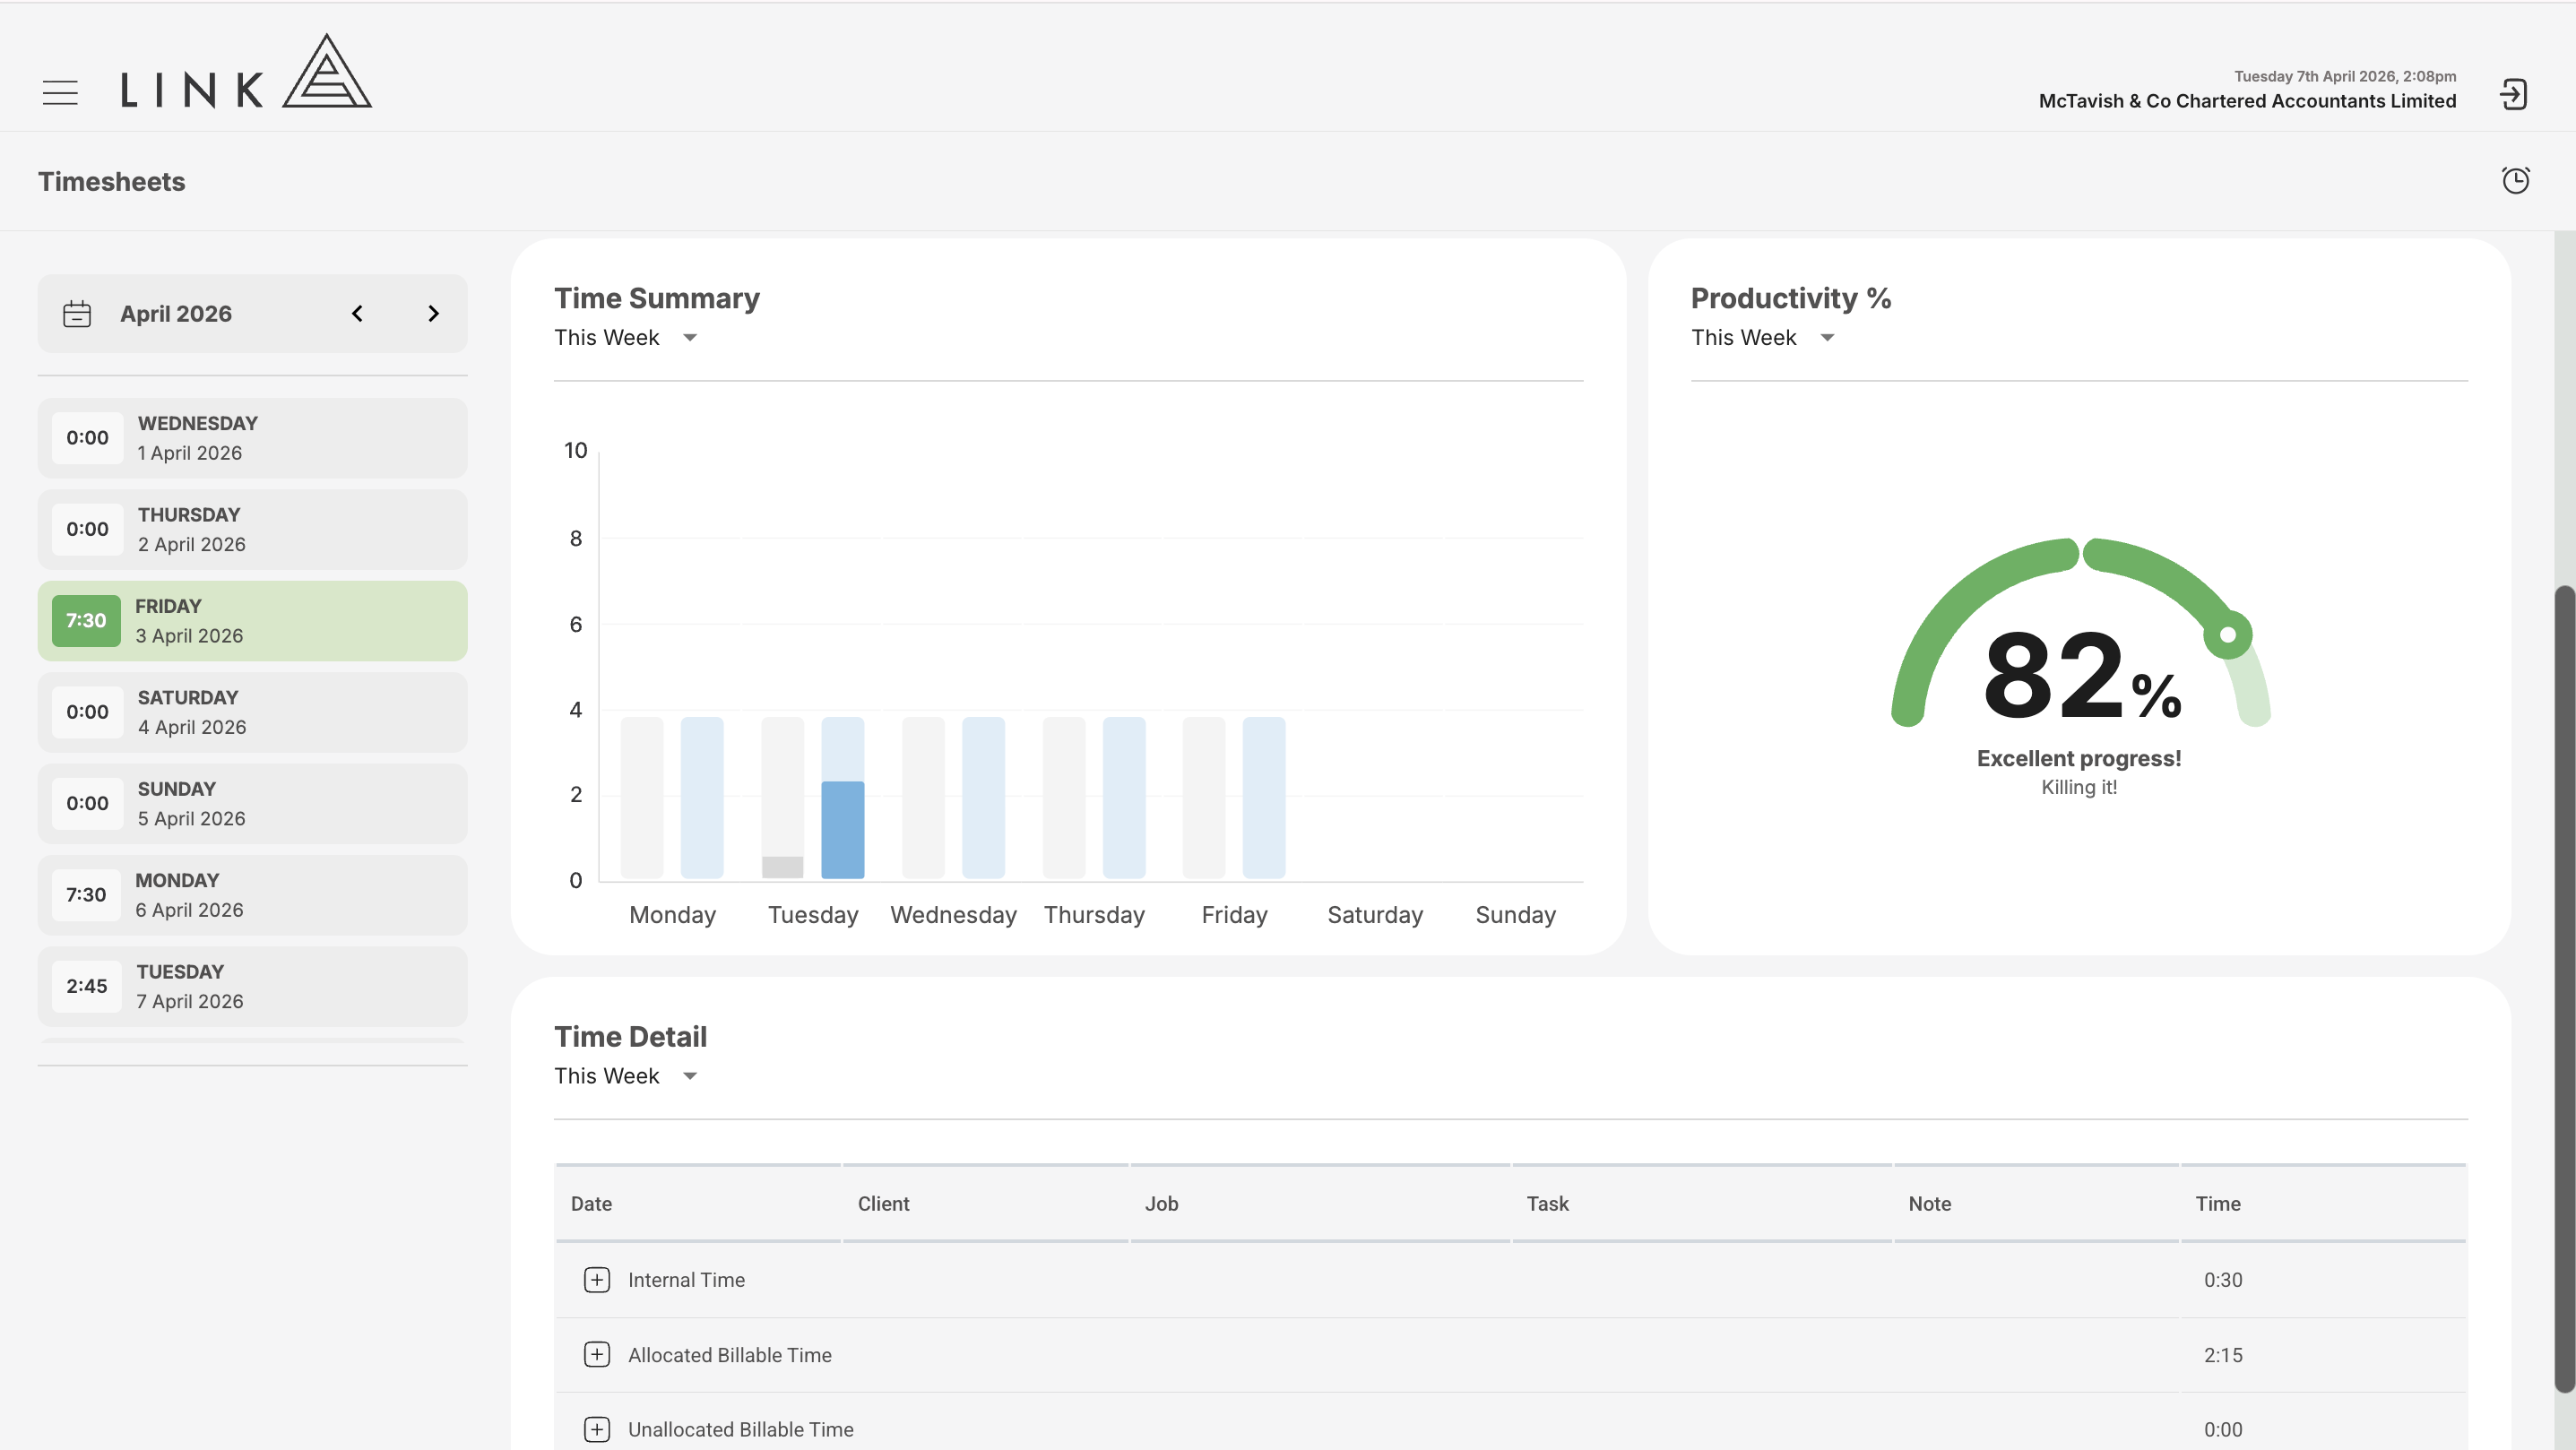Expand Allocated Billable Time row
Image resolution: width=2576 pixels, height=1450 pixels.
pyautogui.click(x=597, y=1355)
